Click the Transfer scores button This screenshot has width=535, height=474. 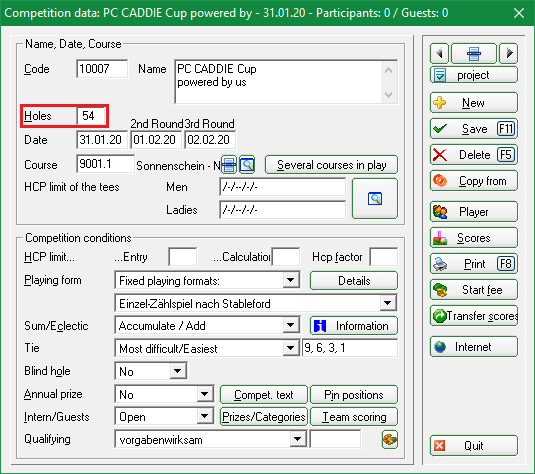click(x=474, y=316)
